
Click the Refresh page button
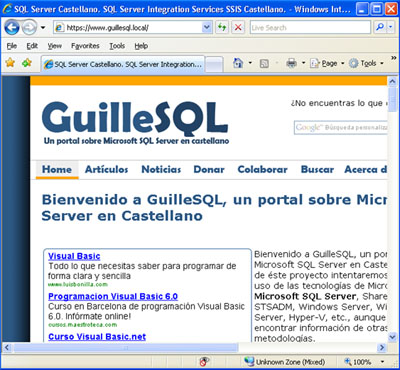coord(221,28)
